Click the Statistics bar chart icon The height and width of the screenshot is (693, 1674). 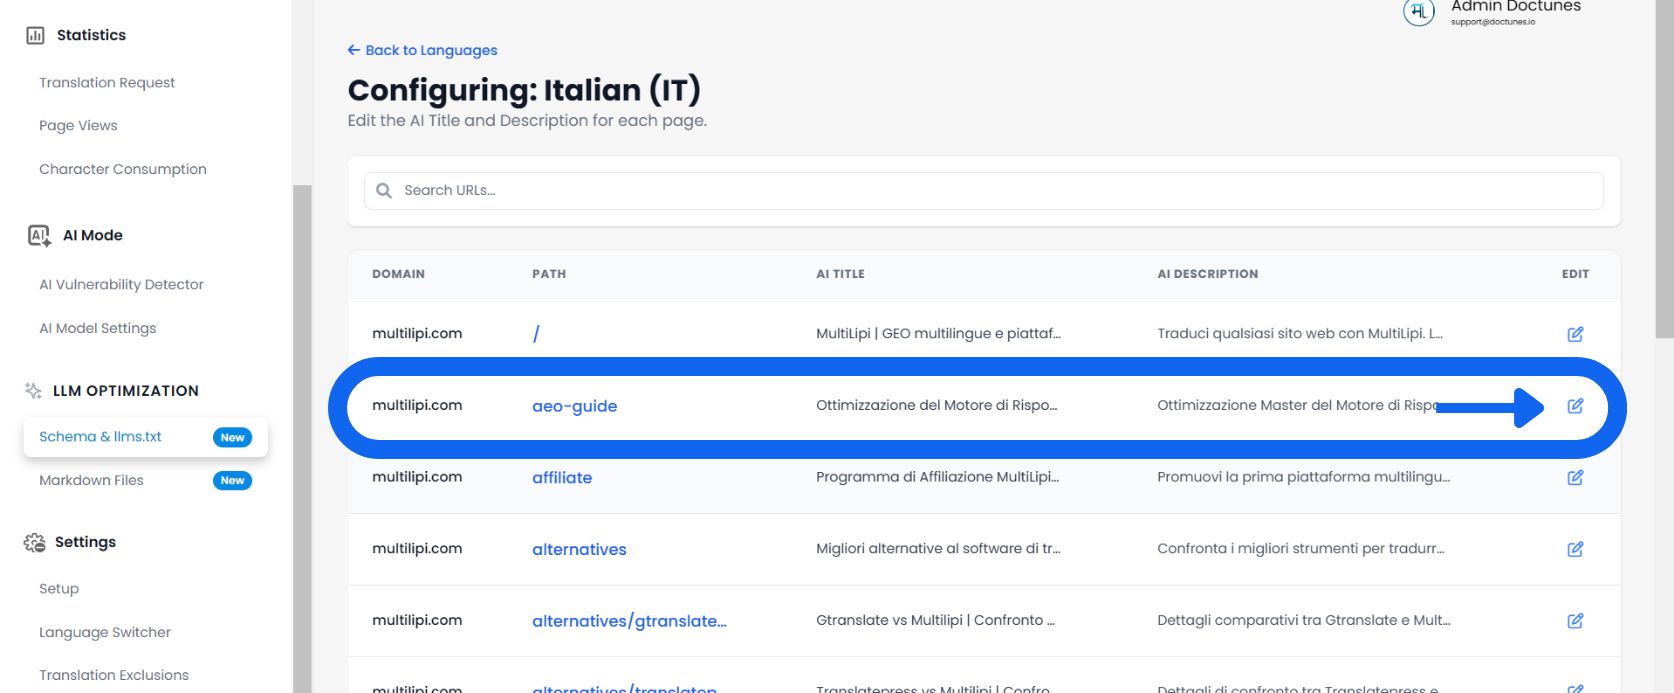pos(35,35)
